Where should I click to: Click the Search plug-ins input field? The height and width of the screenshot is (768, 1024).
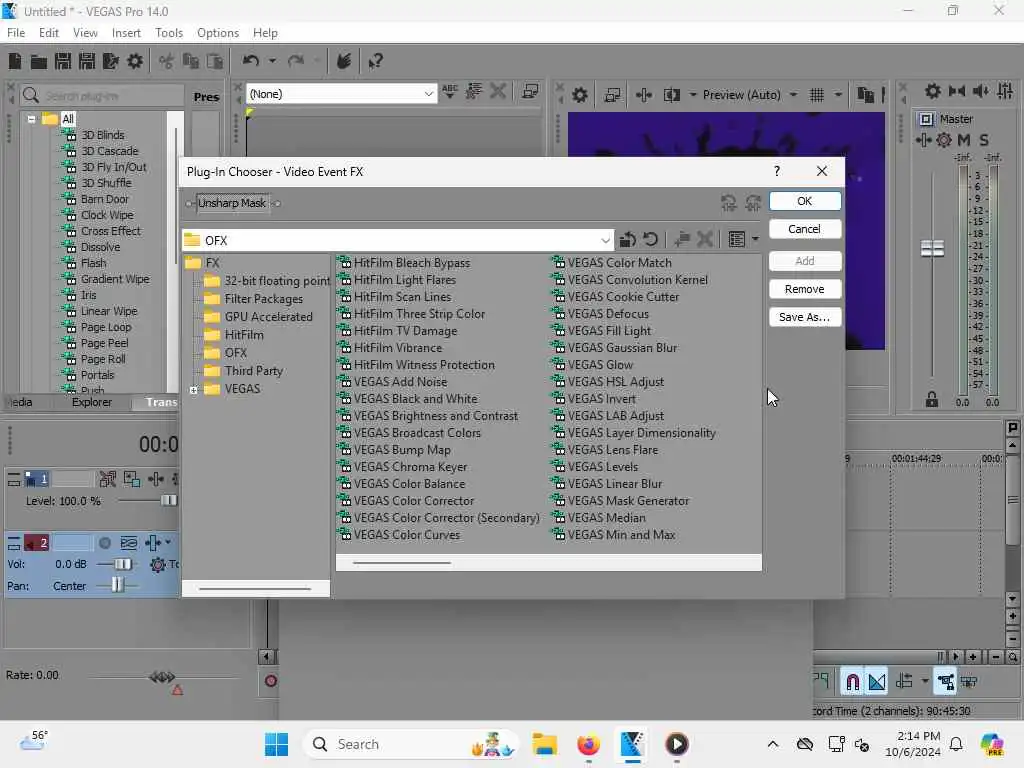[102, 96]
